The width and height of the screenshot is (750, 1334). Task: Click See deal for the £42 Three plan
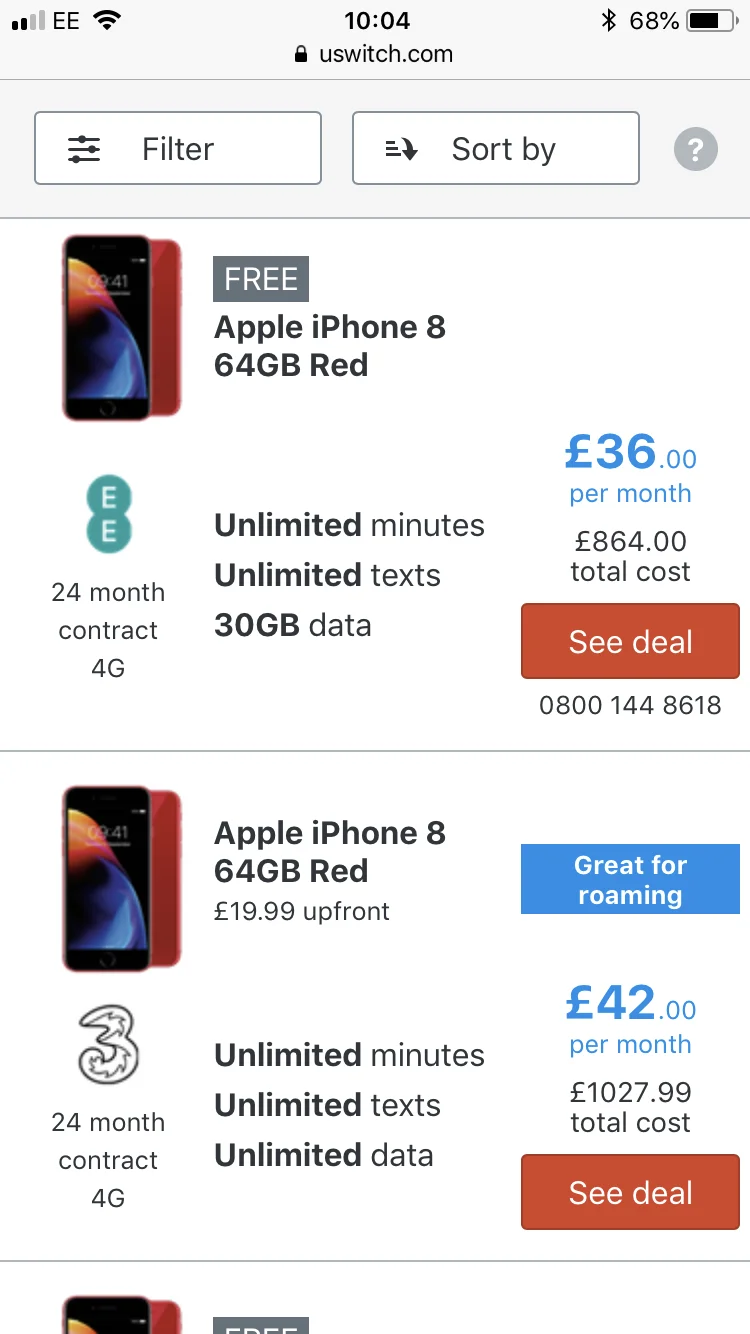630,1192
